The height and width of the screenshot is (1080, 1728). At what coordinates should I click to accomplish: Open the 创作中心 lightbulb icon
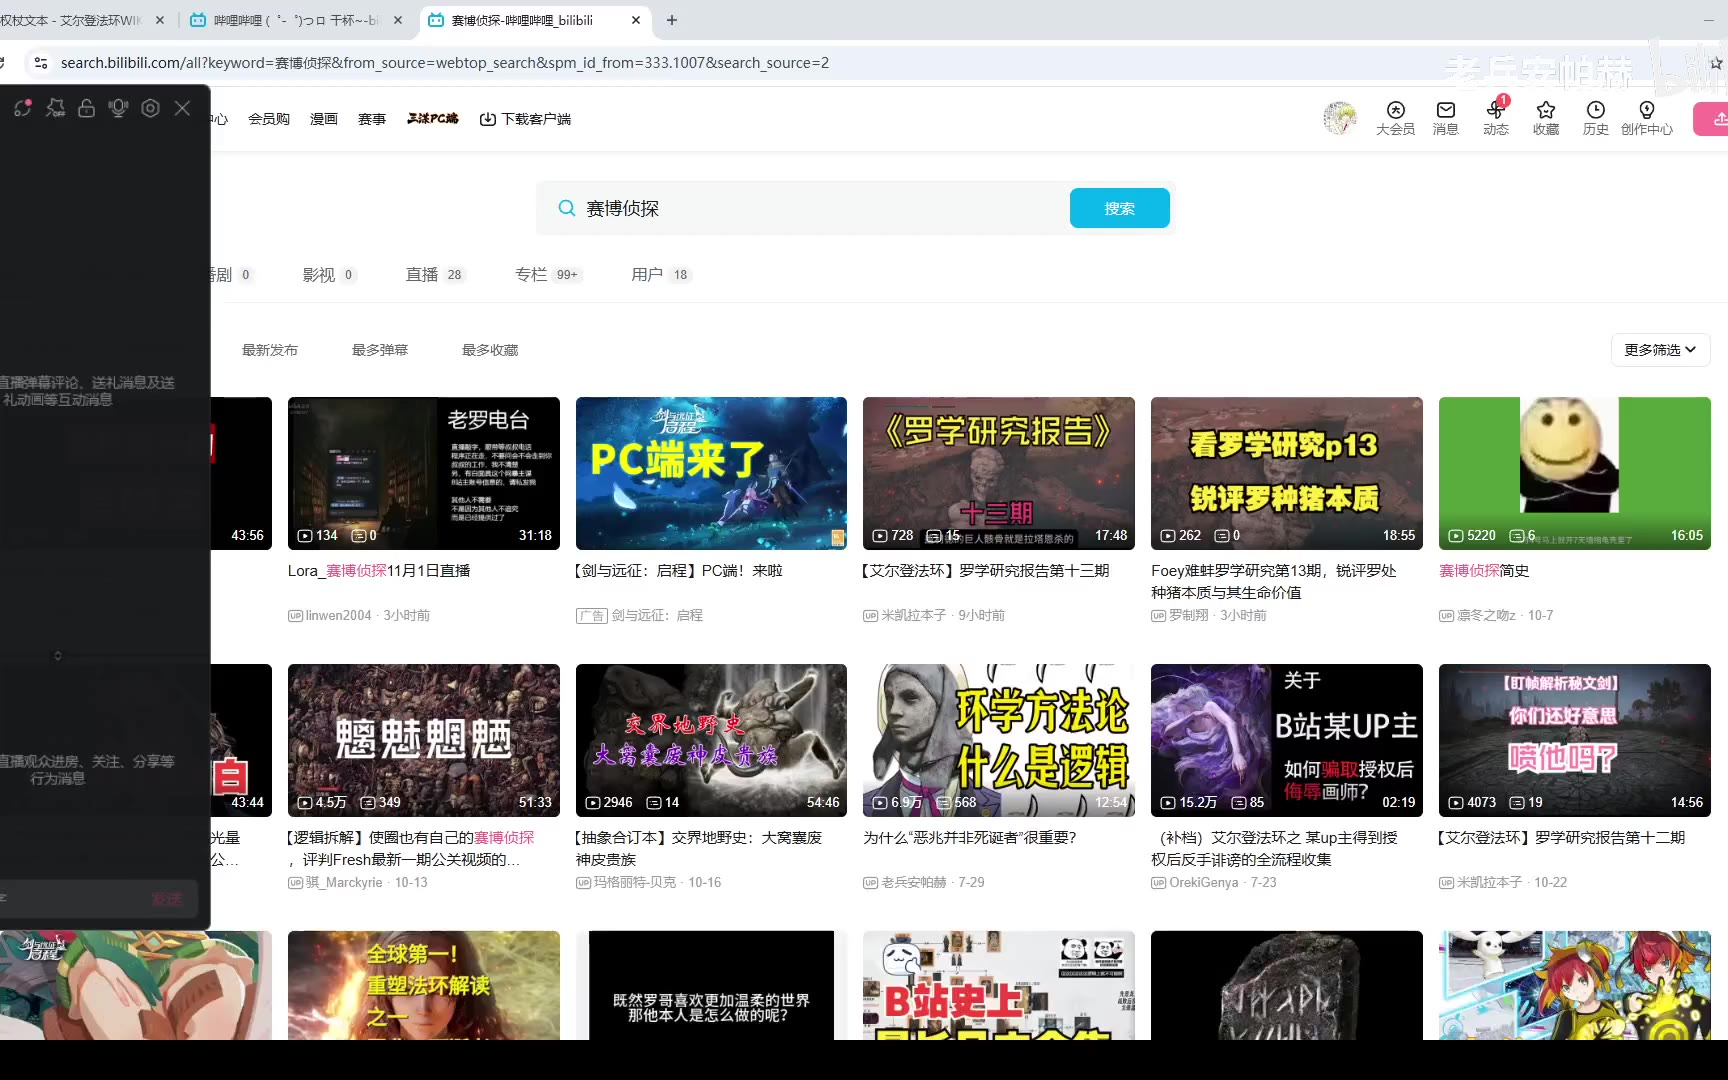click(x=1646, y=117)
